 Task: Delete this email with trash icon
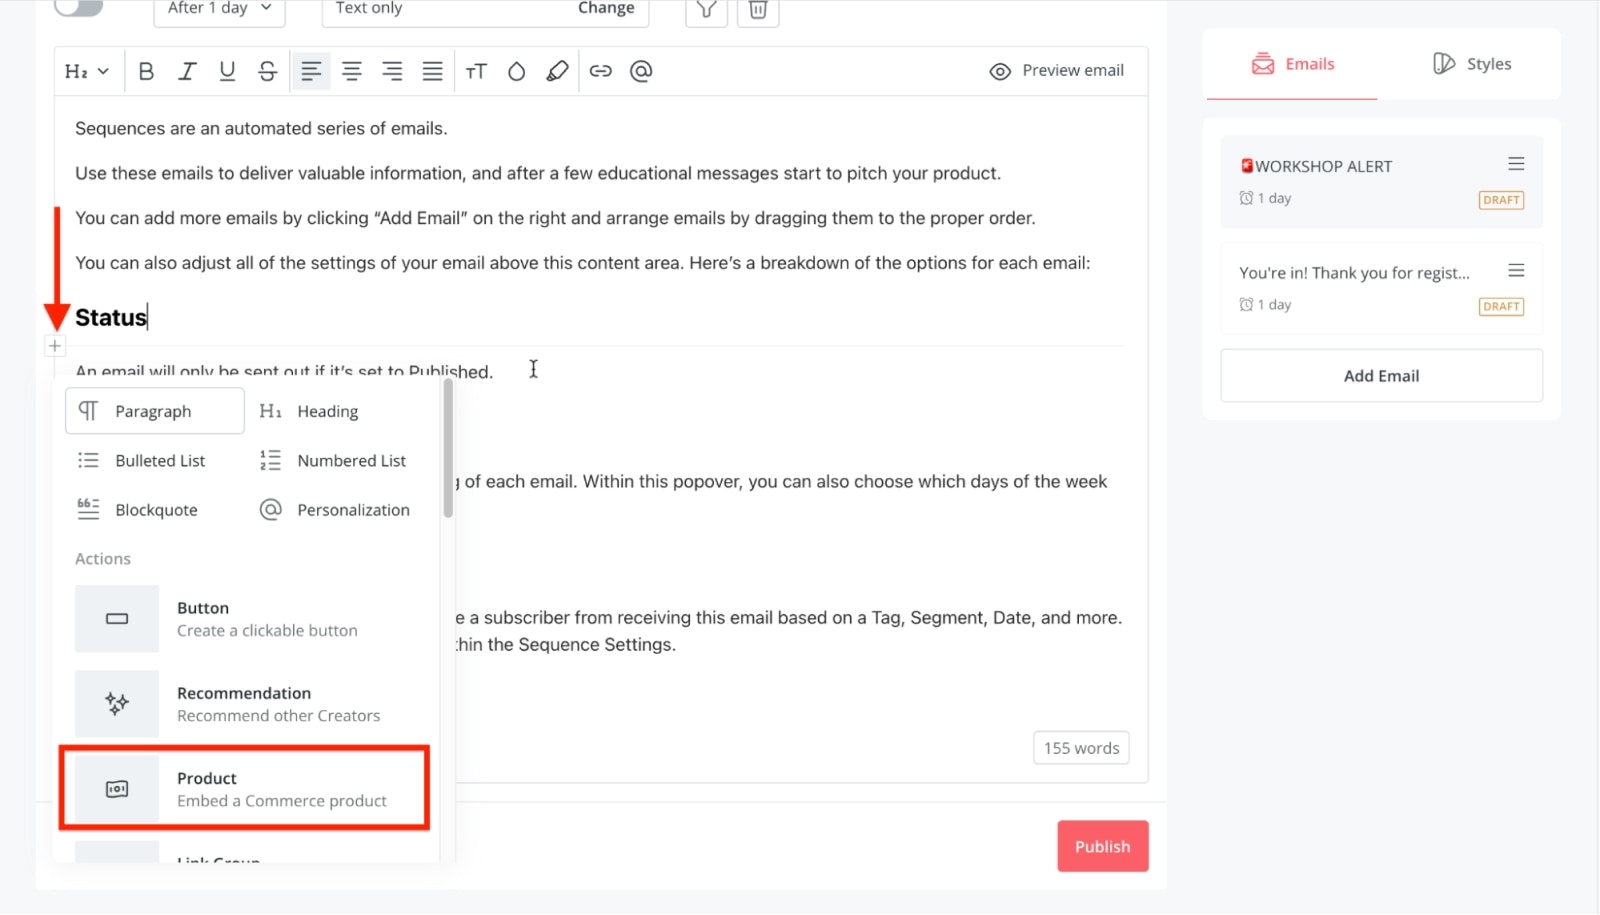click(758, 10)
